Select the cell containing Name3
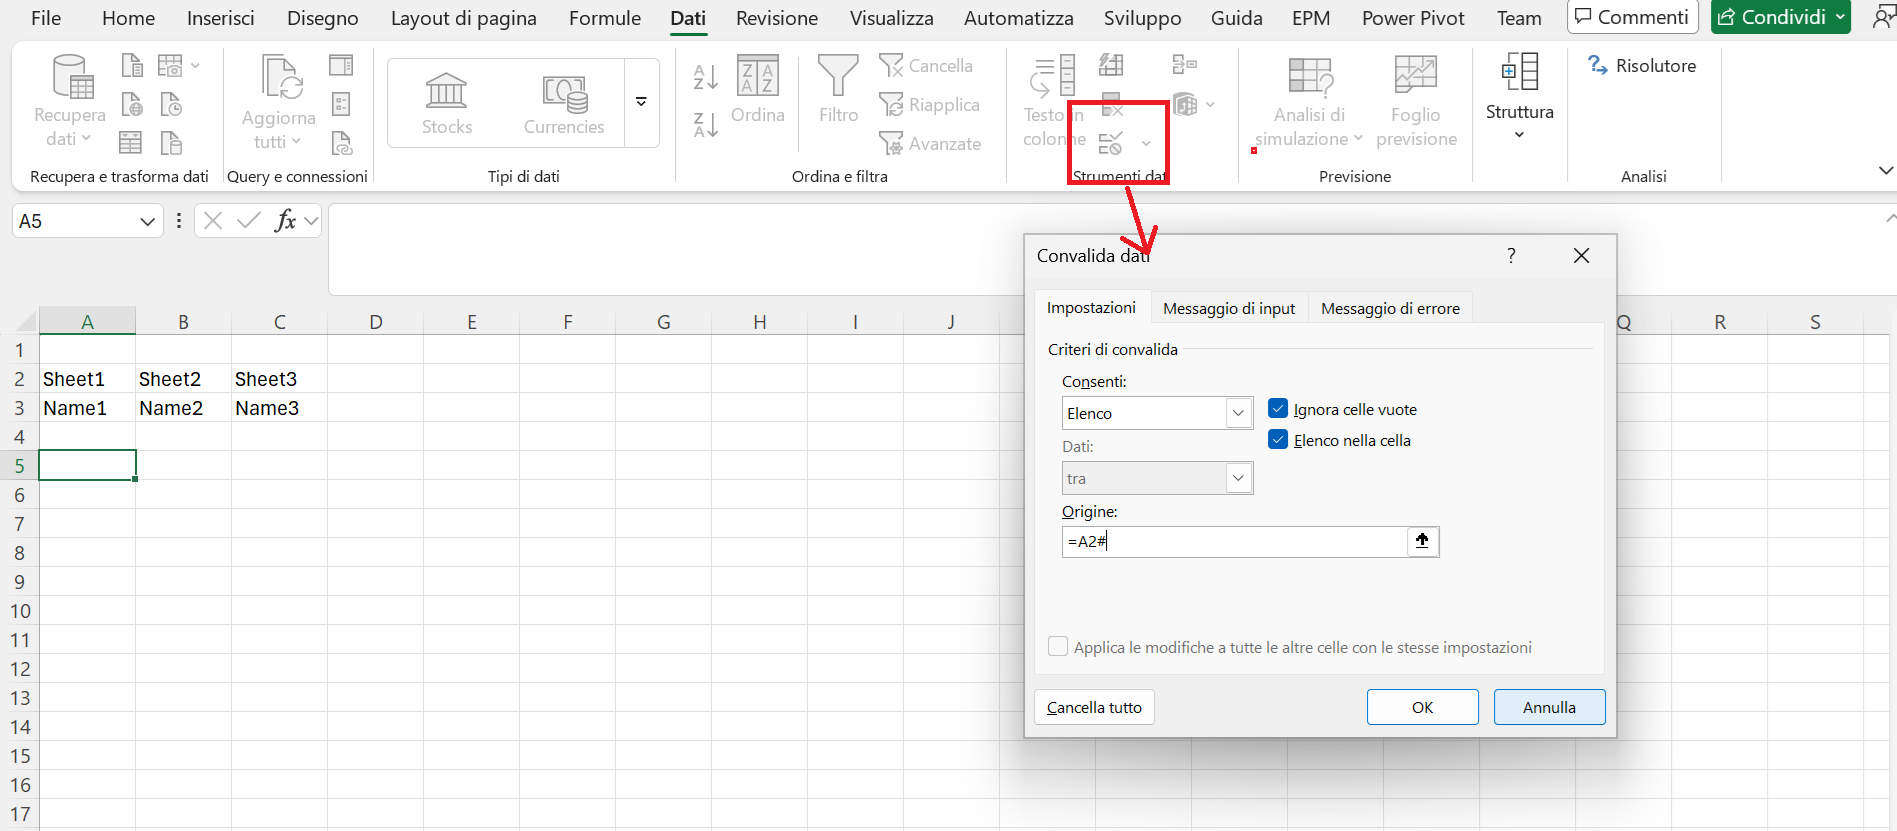Viewport: 1897px width, 831px height. click(279, 408)
